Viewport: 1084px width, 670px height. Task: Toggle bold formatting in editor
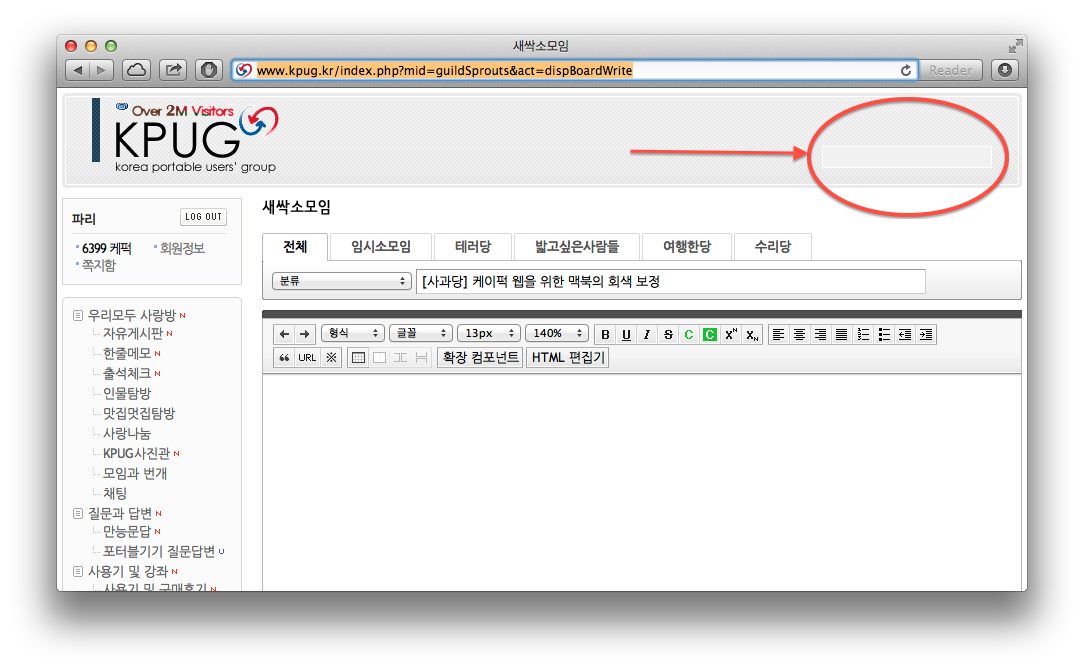tap(605, 335)
